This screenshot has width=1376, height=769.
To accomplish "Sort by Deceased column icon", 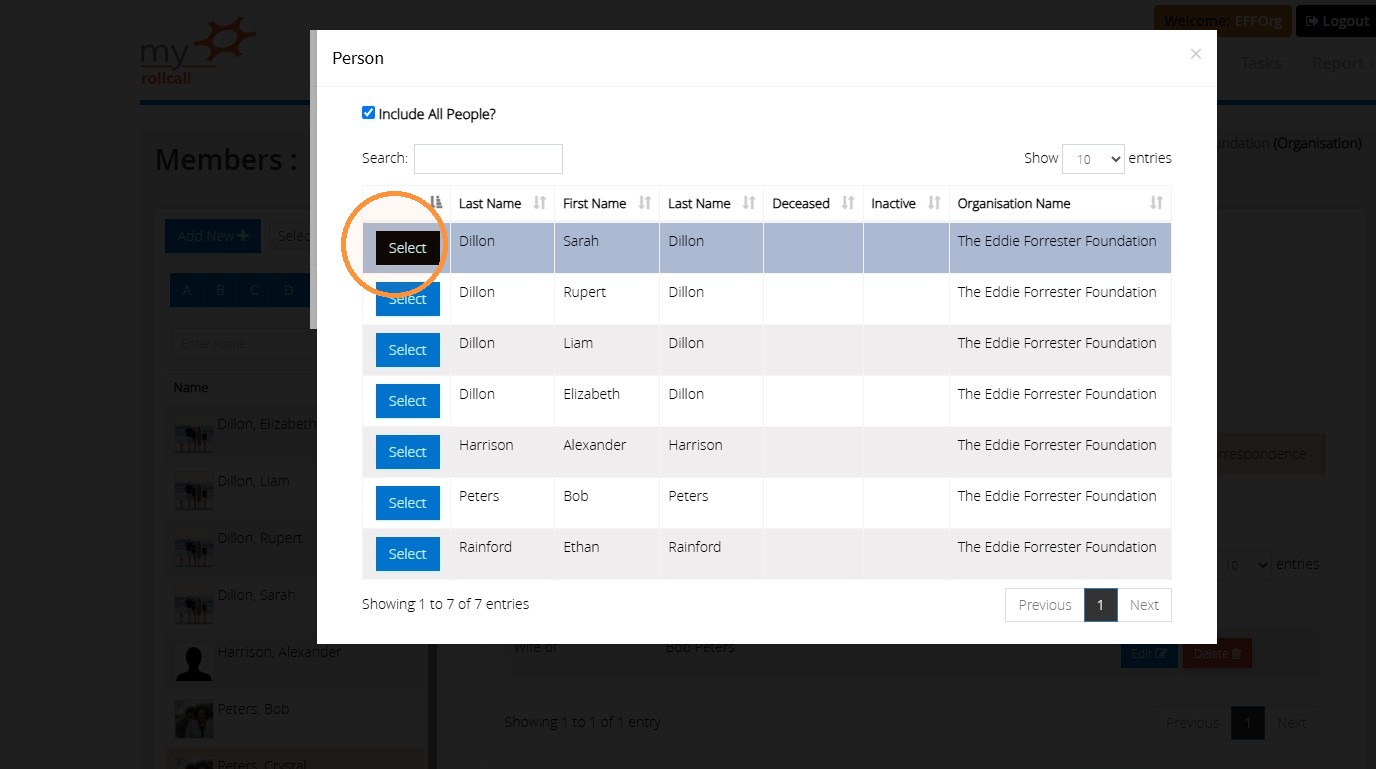I will (x=848, y=203).
